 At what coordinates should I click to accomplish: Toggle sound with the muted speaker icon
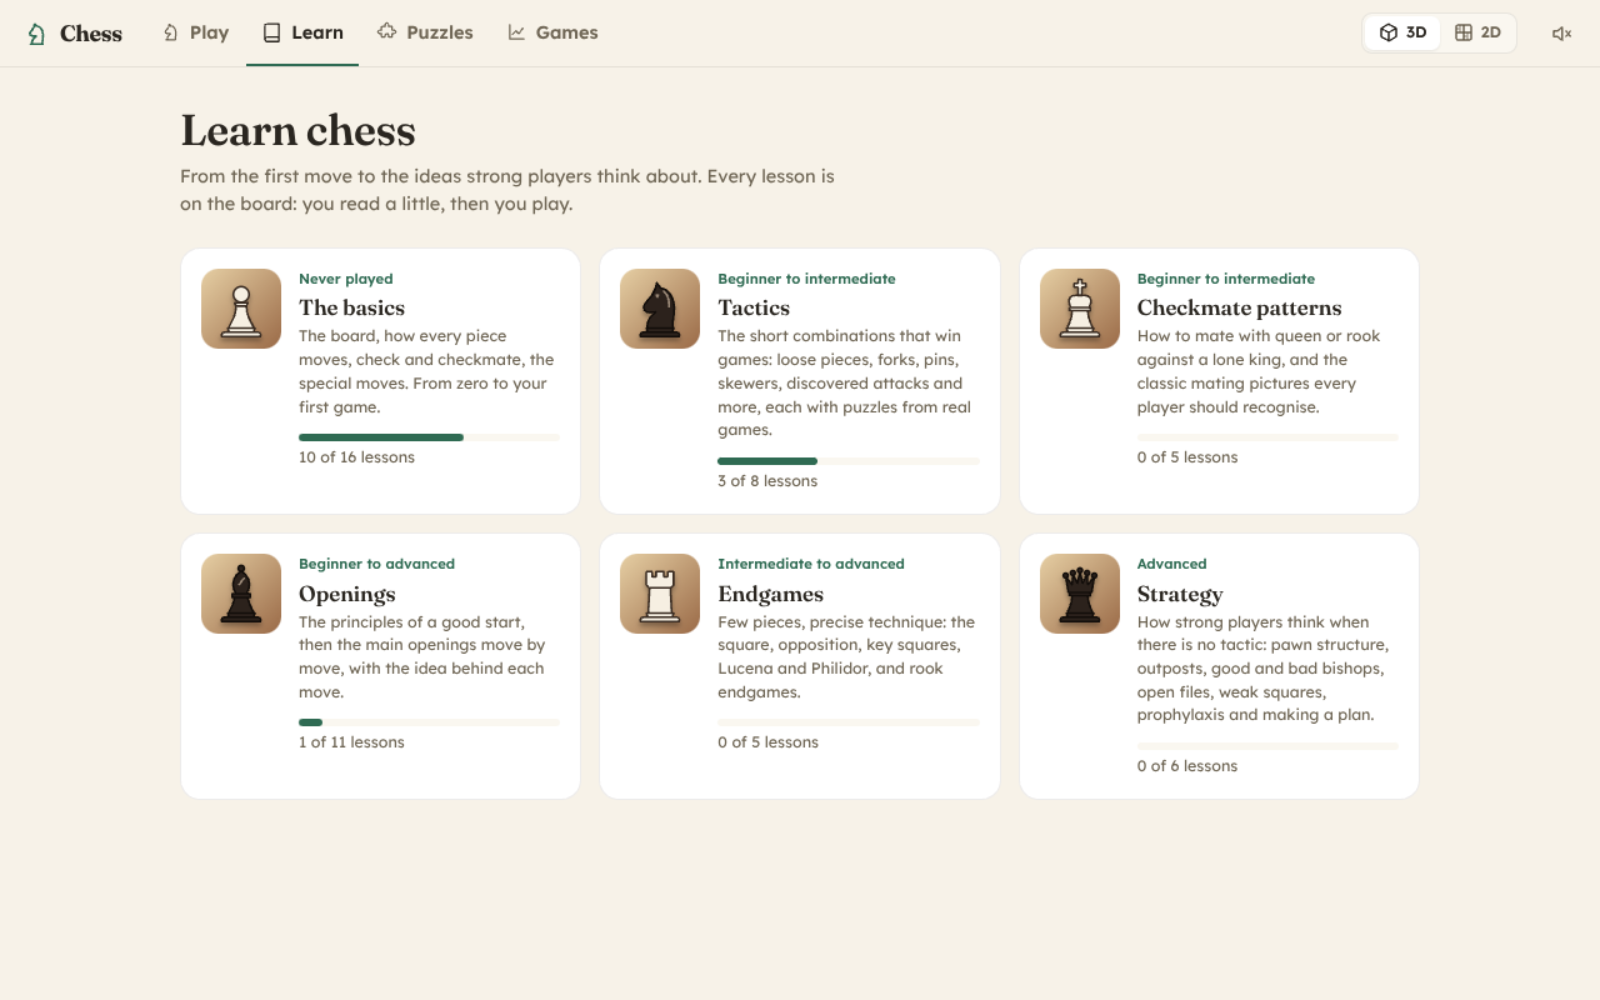(x=1562, y=33)
